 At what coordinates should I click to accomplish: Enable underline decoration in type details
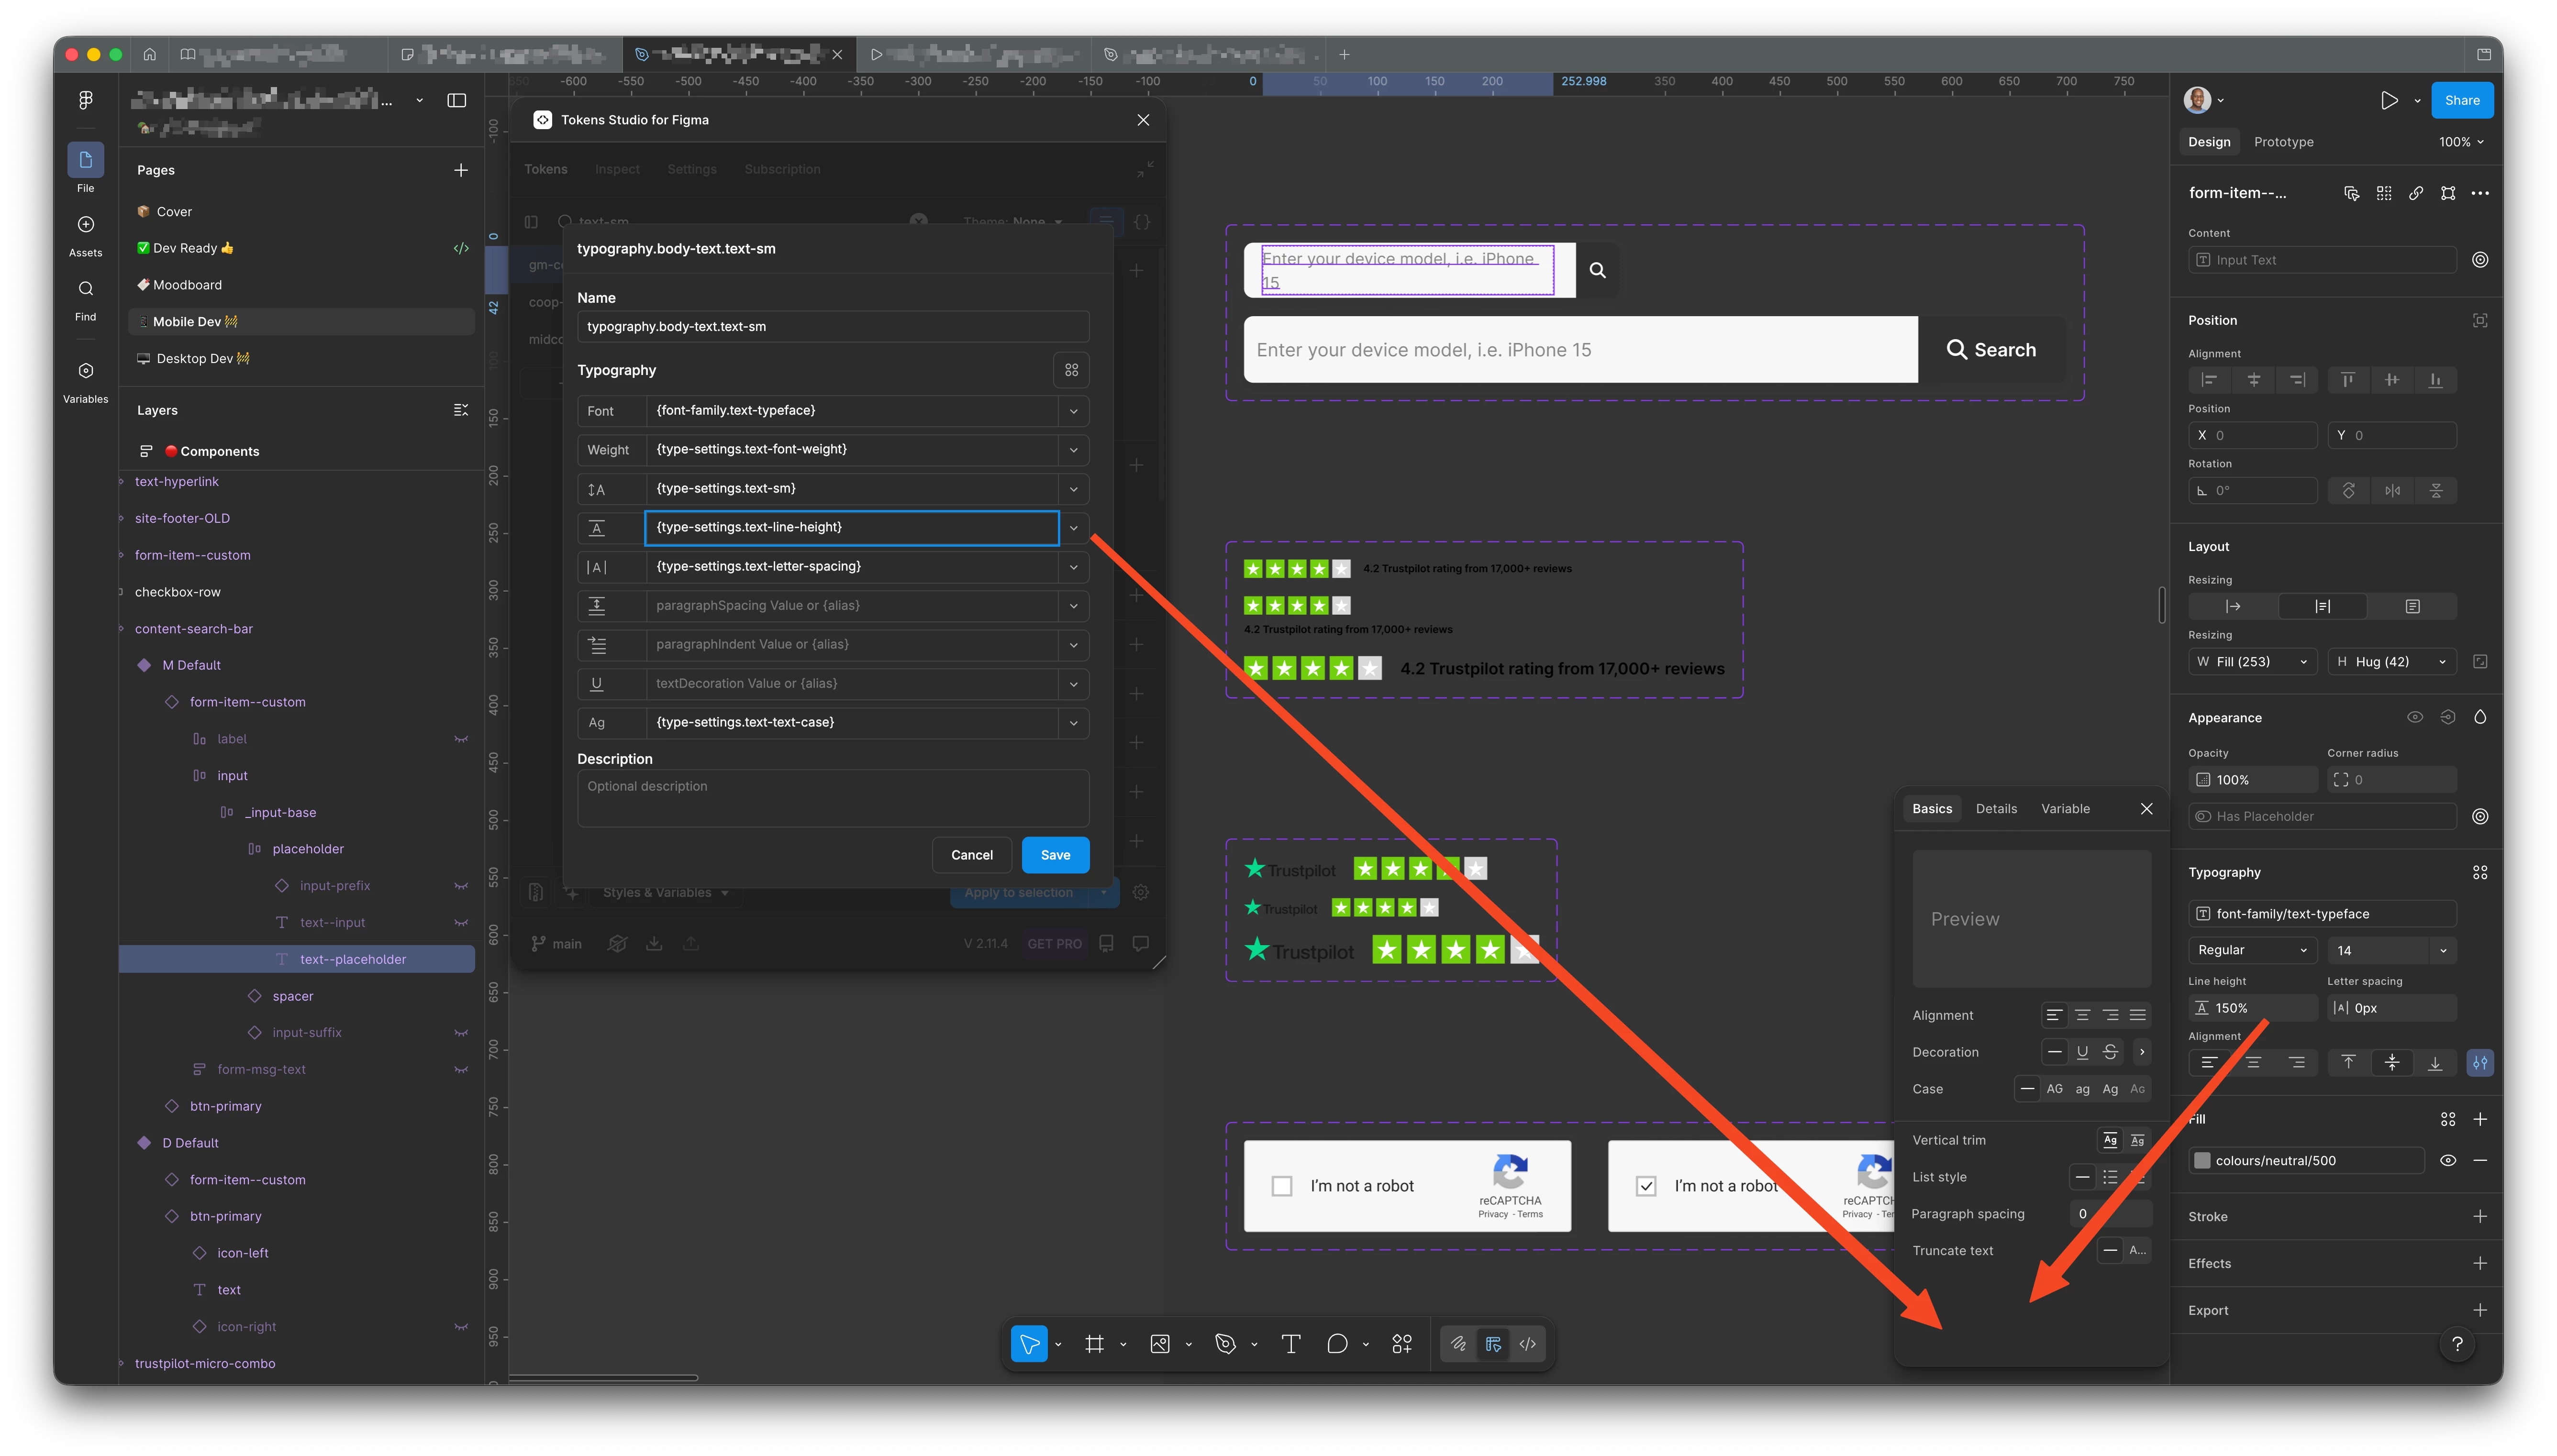click(2082, 1052)
